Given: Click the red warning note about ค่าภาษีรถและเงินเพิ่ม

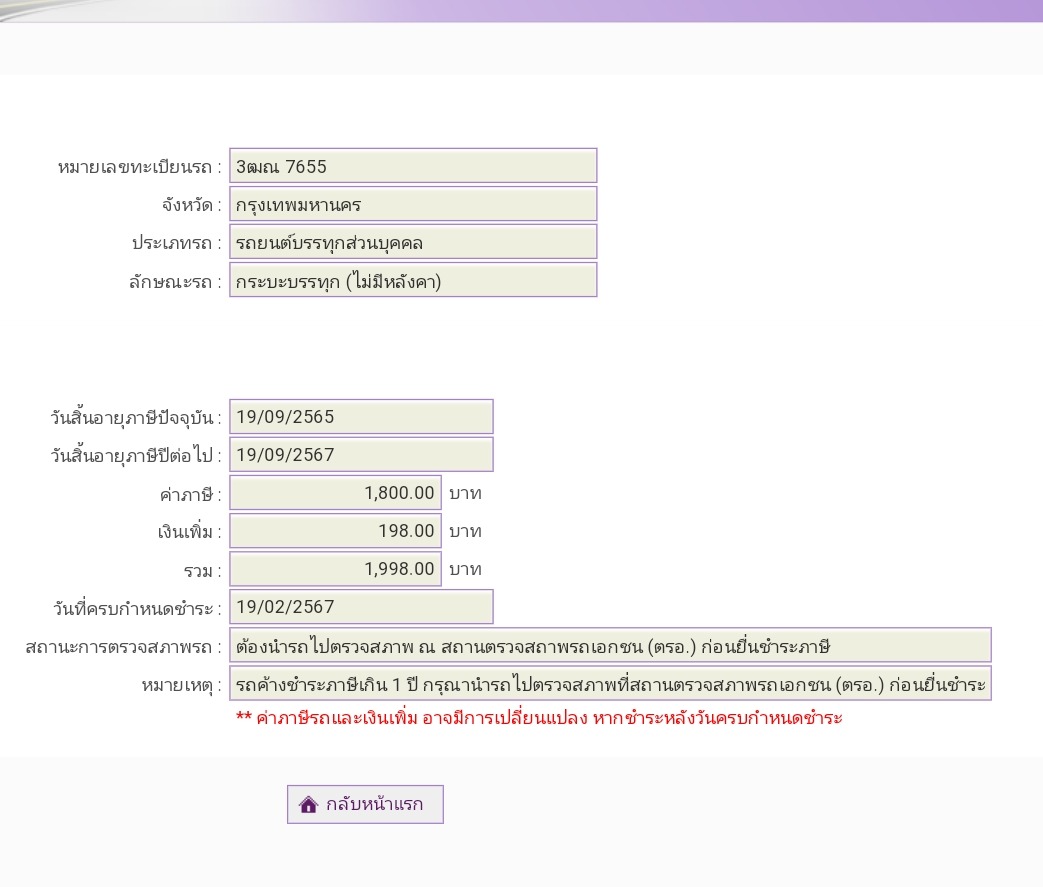Looking at the screenshot, I should point(539,718).
